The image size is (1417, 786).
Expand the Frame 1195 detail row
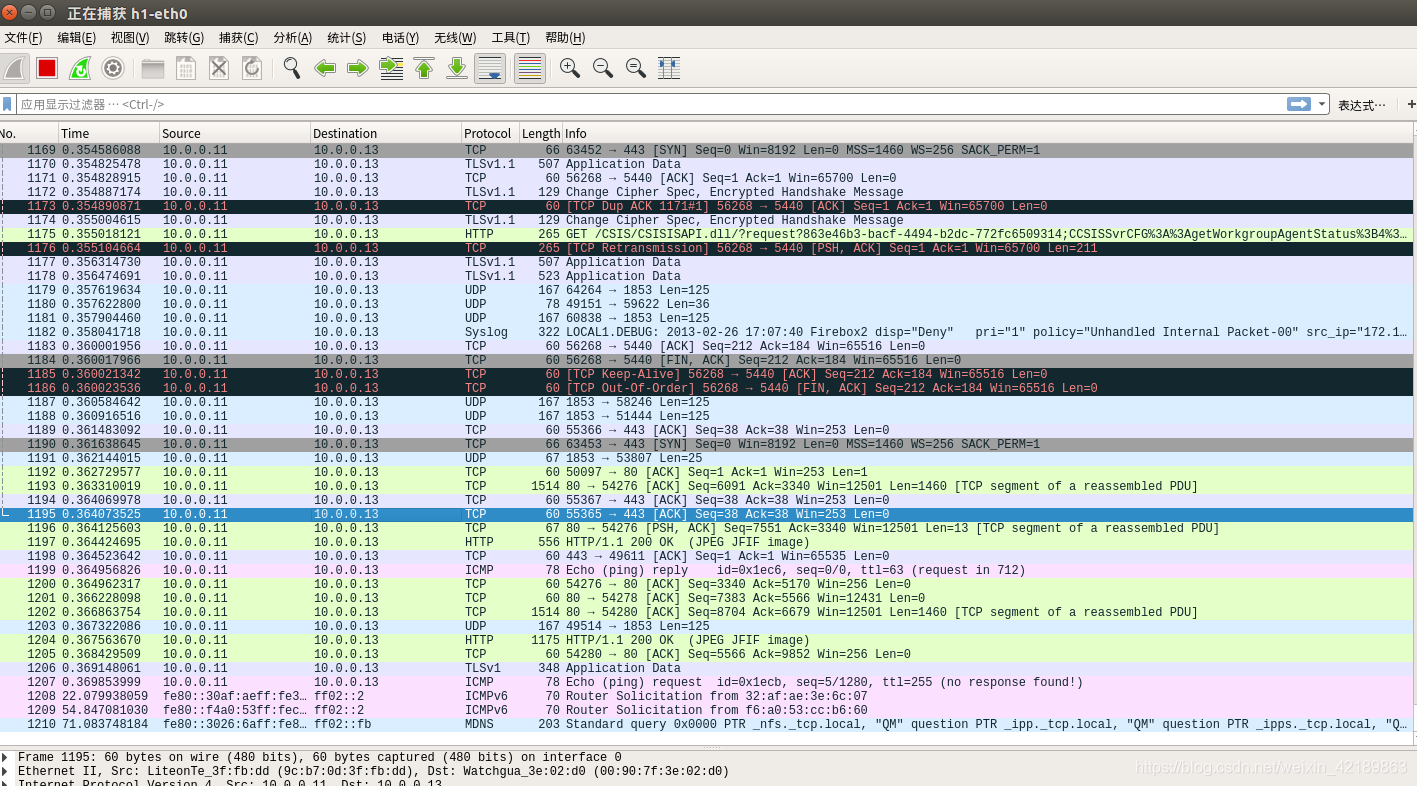click(x=8, y=757)
